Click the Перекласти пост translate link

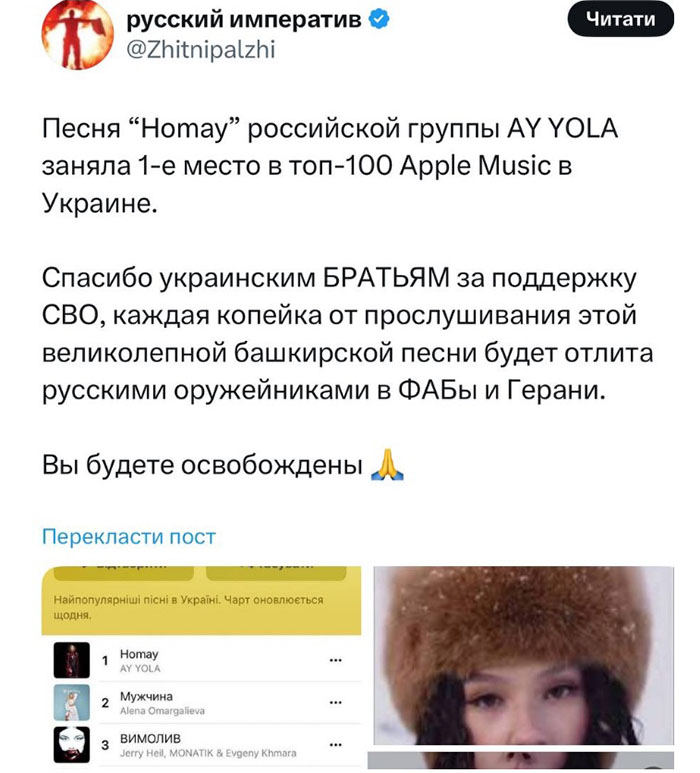click(129, 536)
